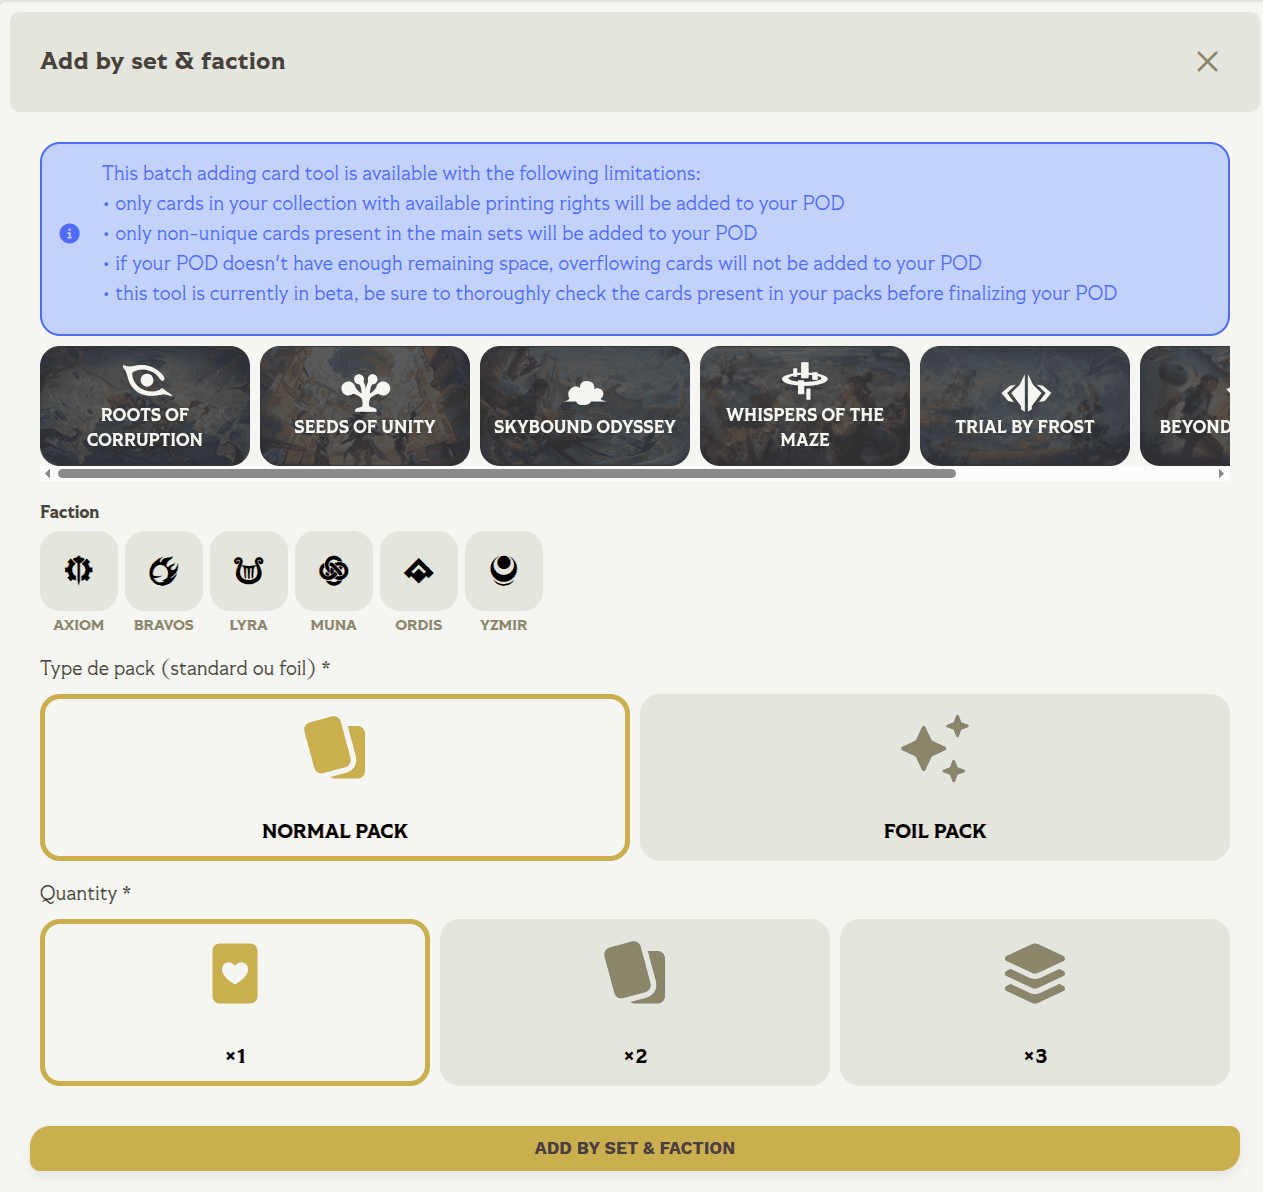The image size is (1263, 1192).
Task: Choose the Ordis faction icon
Action: (419, 570)
